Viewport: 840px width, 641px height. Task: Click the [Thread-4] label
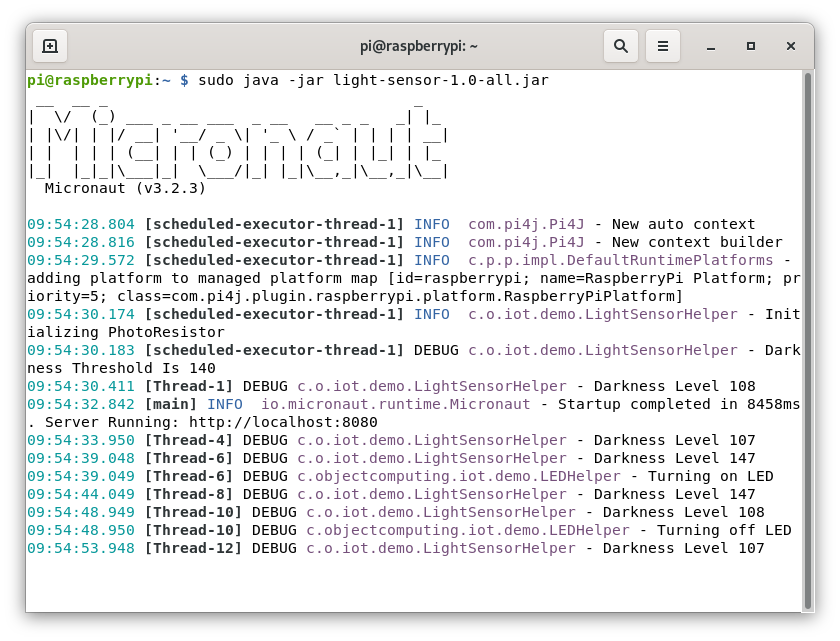tap(189, 441)
